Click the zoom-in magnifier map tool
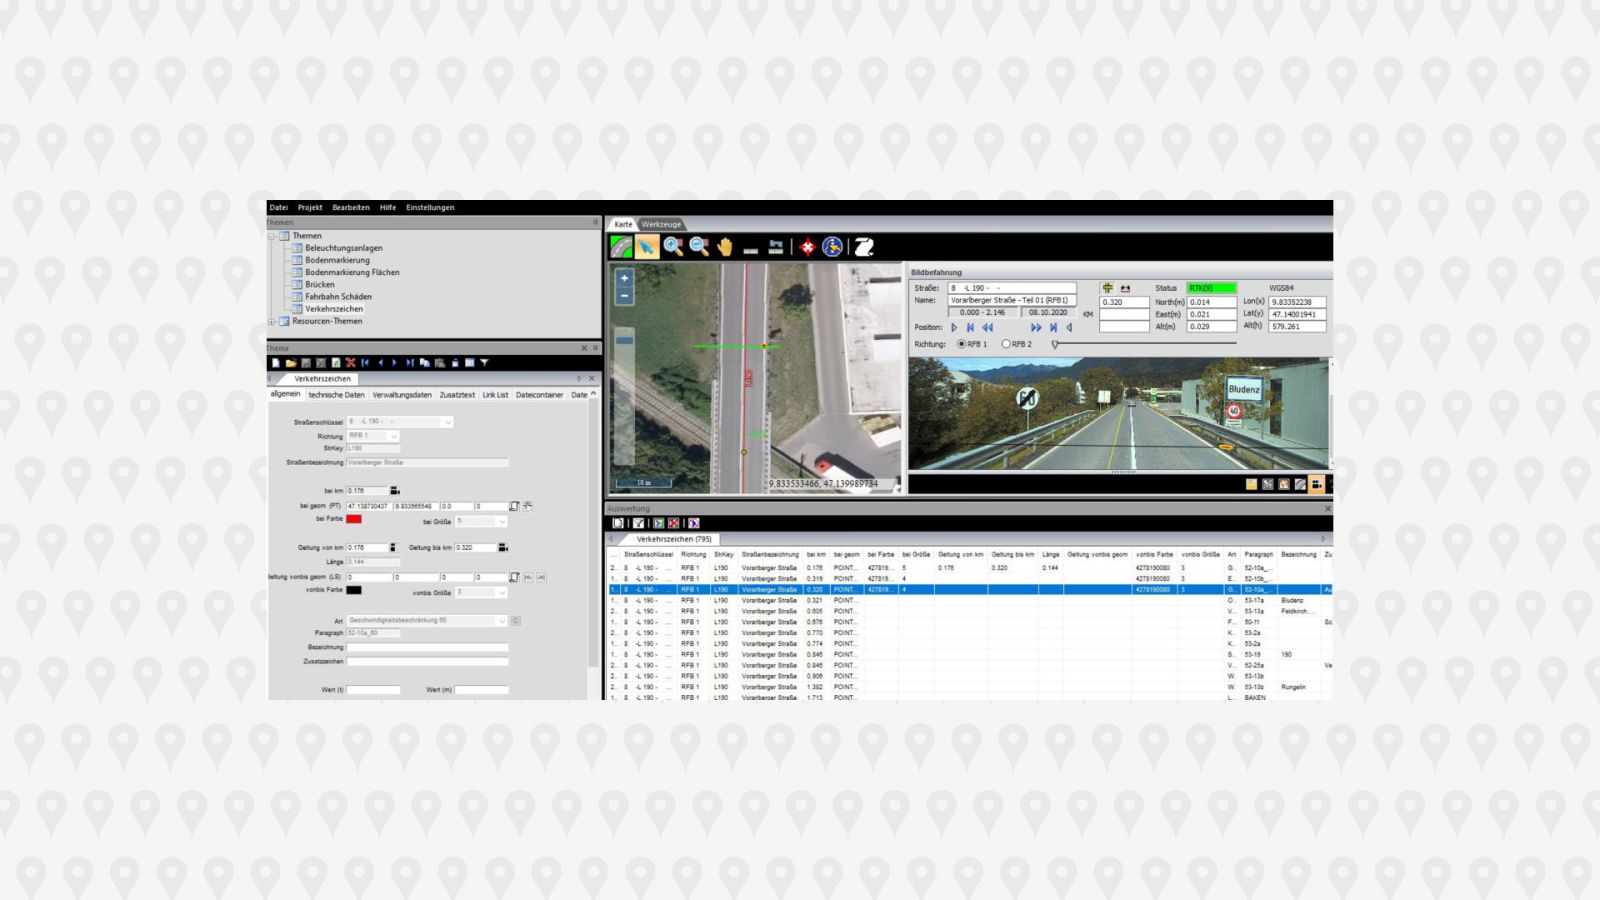Screen dimensions: 1600x900 point(673,247)
